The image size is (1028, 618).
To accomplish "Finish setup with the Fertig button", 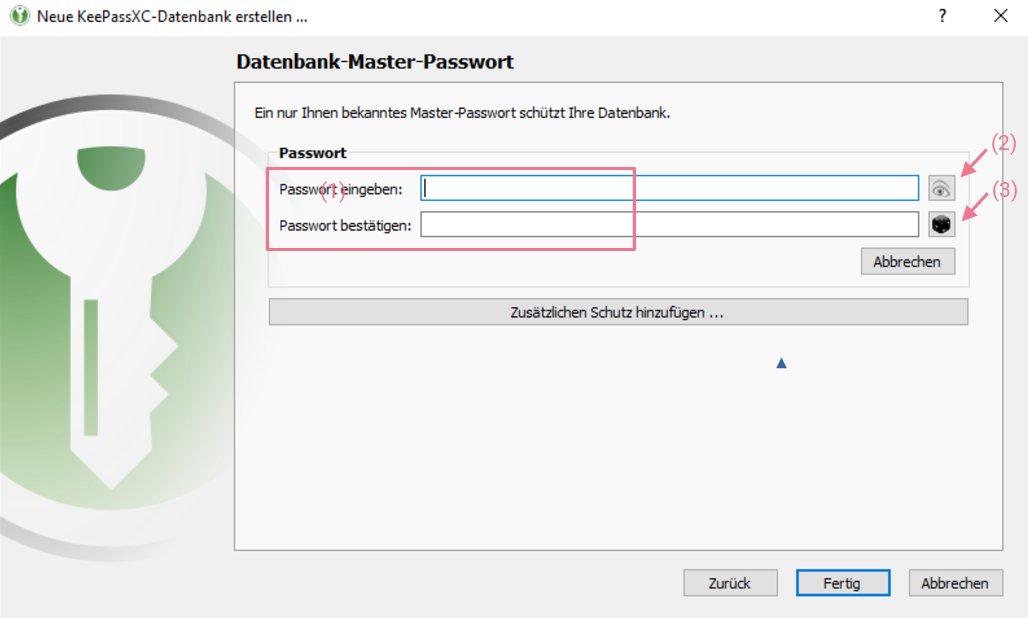I will [x=842, y=583].
